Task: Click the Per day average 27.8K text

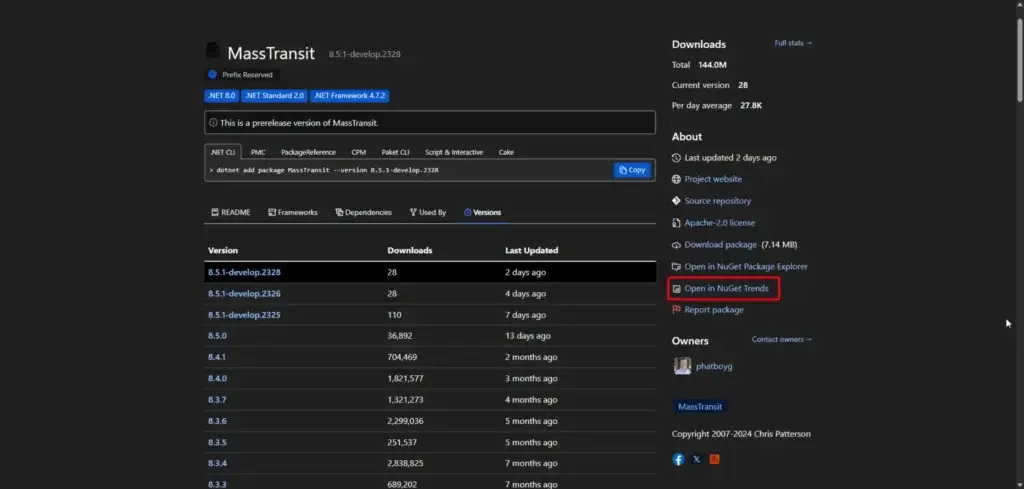Action: [x=717, y=105]
